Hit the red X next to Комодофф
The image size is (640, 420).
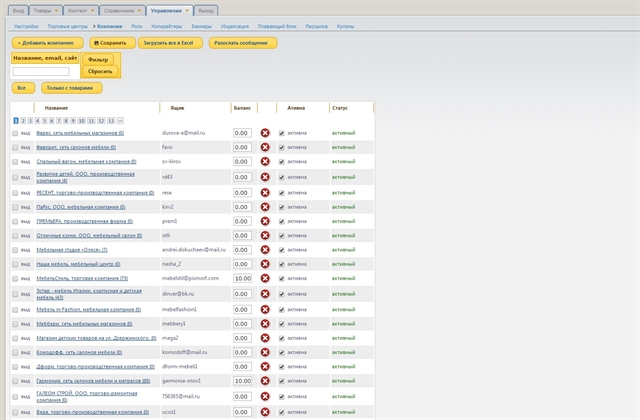click(265, 353)
